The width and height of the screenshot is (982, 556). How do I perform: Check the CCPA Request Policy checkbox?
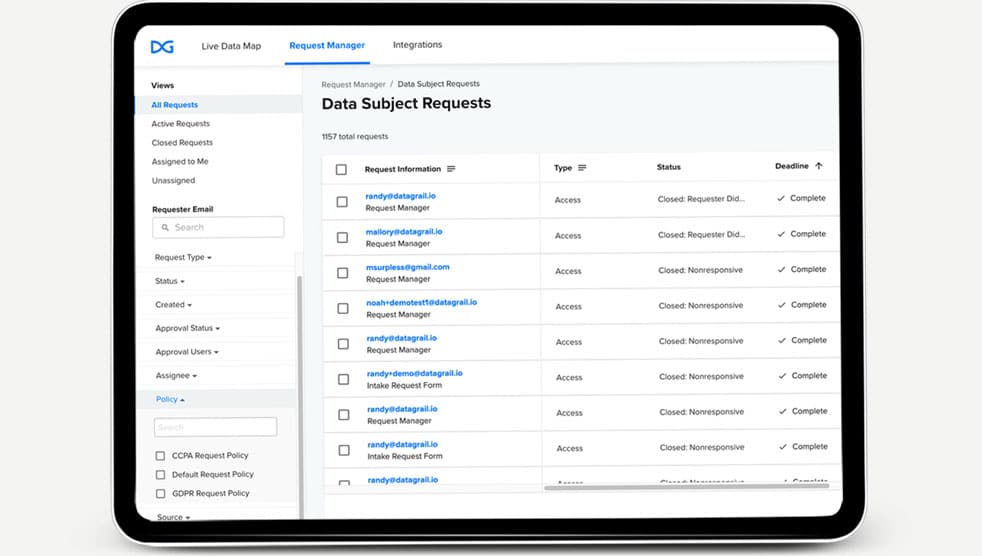160,456
